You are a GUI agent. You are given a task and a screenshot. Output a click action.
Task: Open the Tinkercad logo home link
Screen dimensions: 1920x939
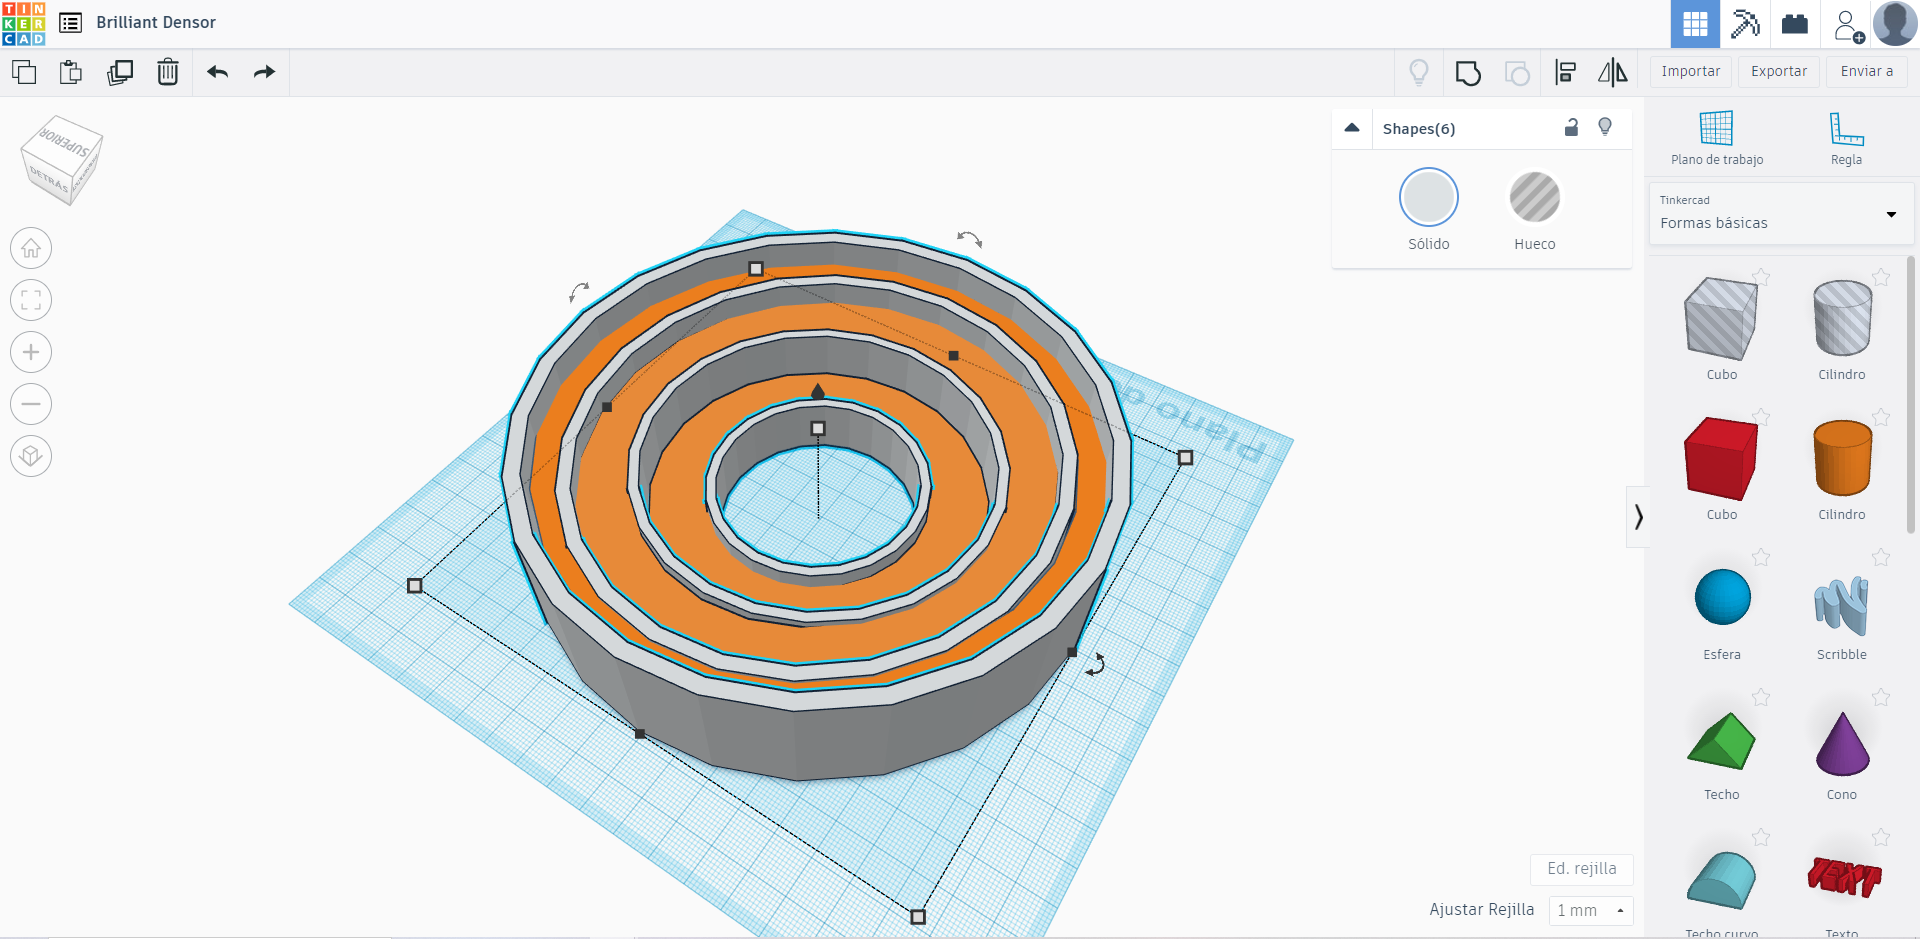tap(24, 23)
